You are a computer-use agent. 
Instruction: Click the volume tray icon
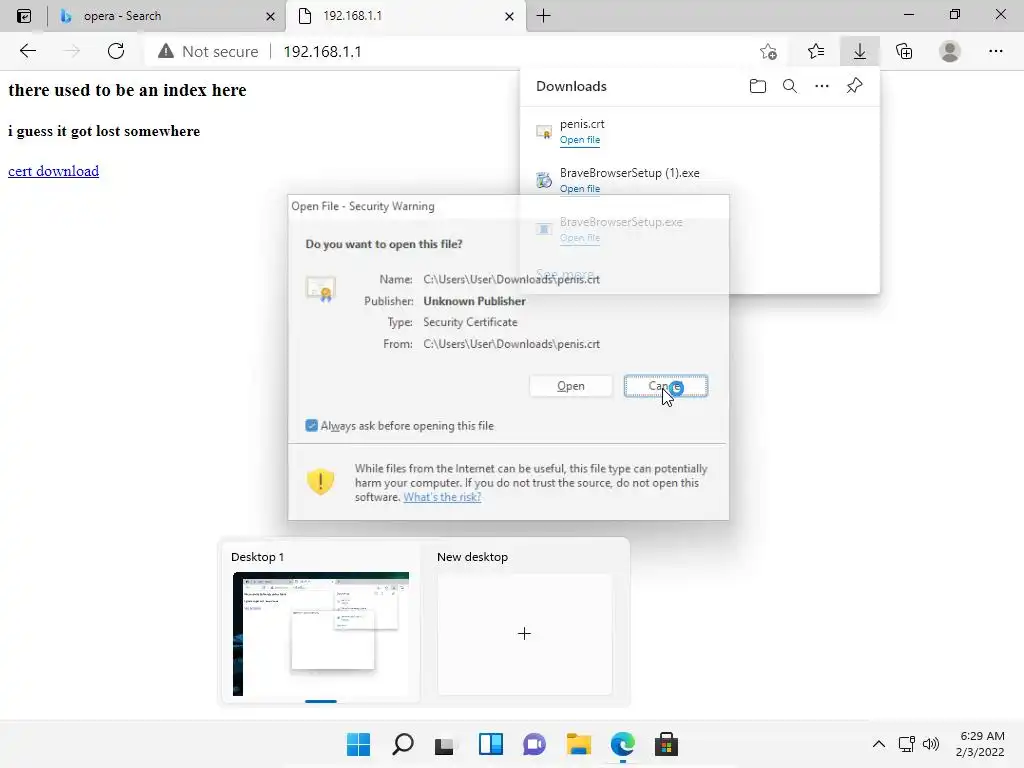(x=931, y=744)
